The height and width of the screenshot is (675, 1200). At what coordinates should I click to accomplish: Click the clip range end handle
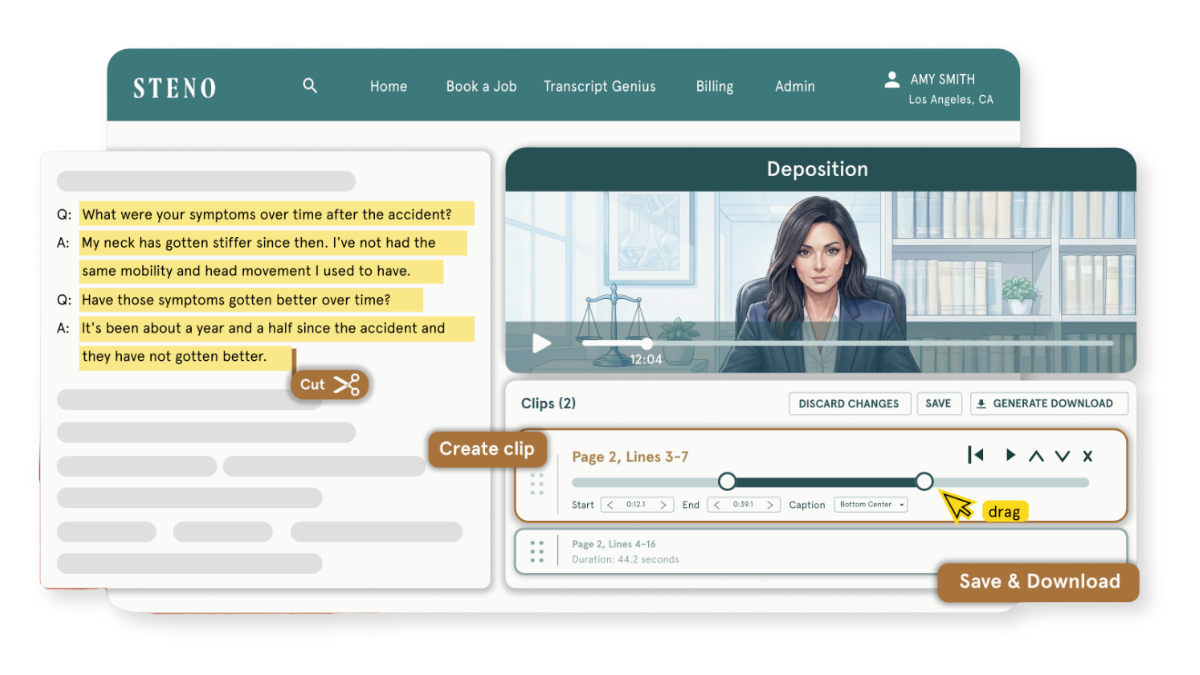point(924,482)
